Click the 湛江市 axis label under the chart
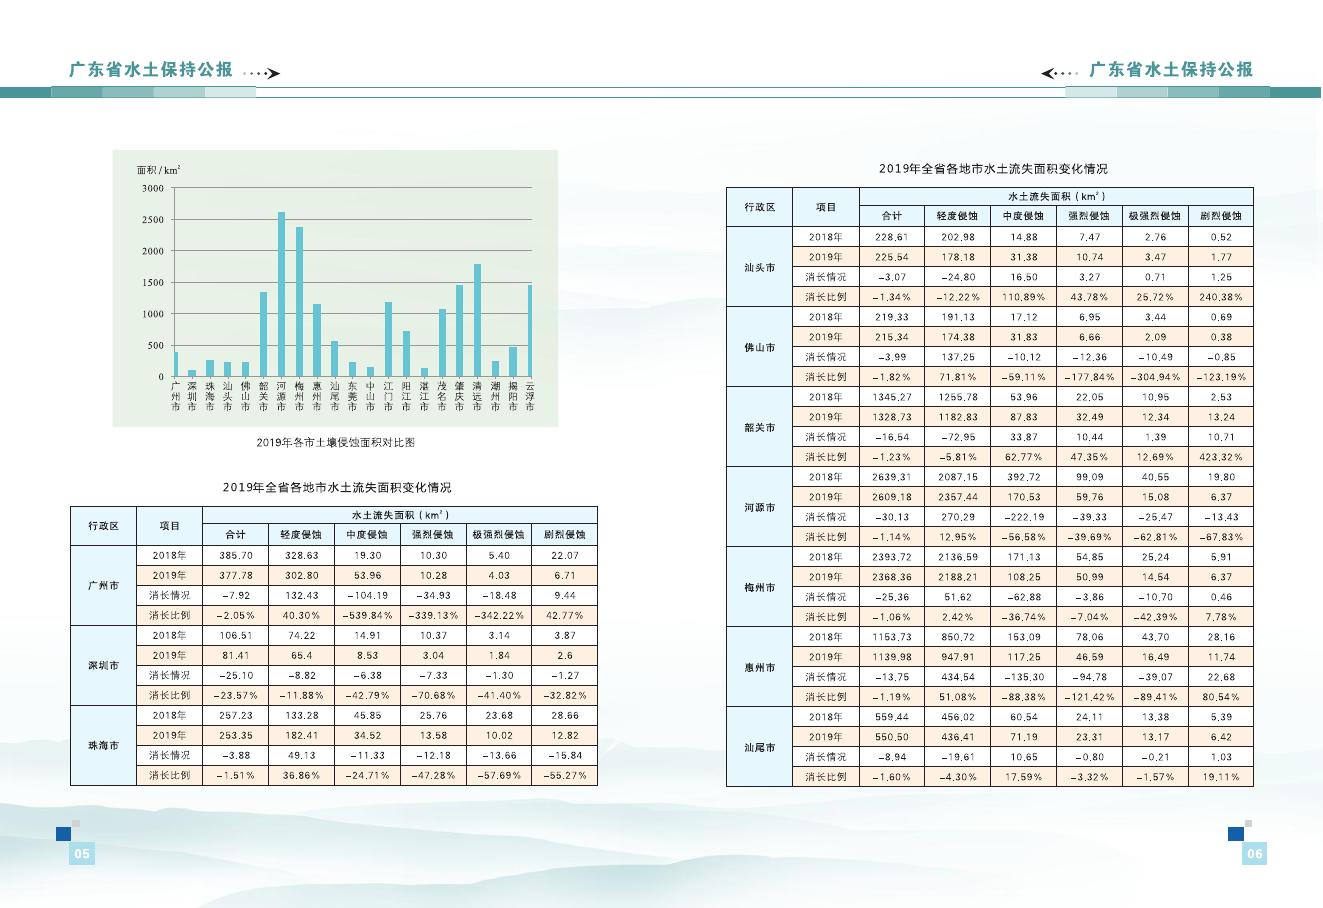 tap(424, 396)
